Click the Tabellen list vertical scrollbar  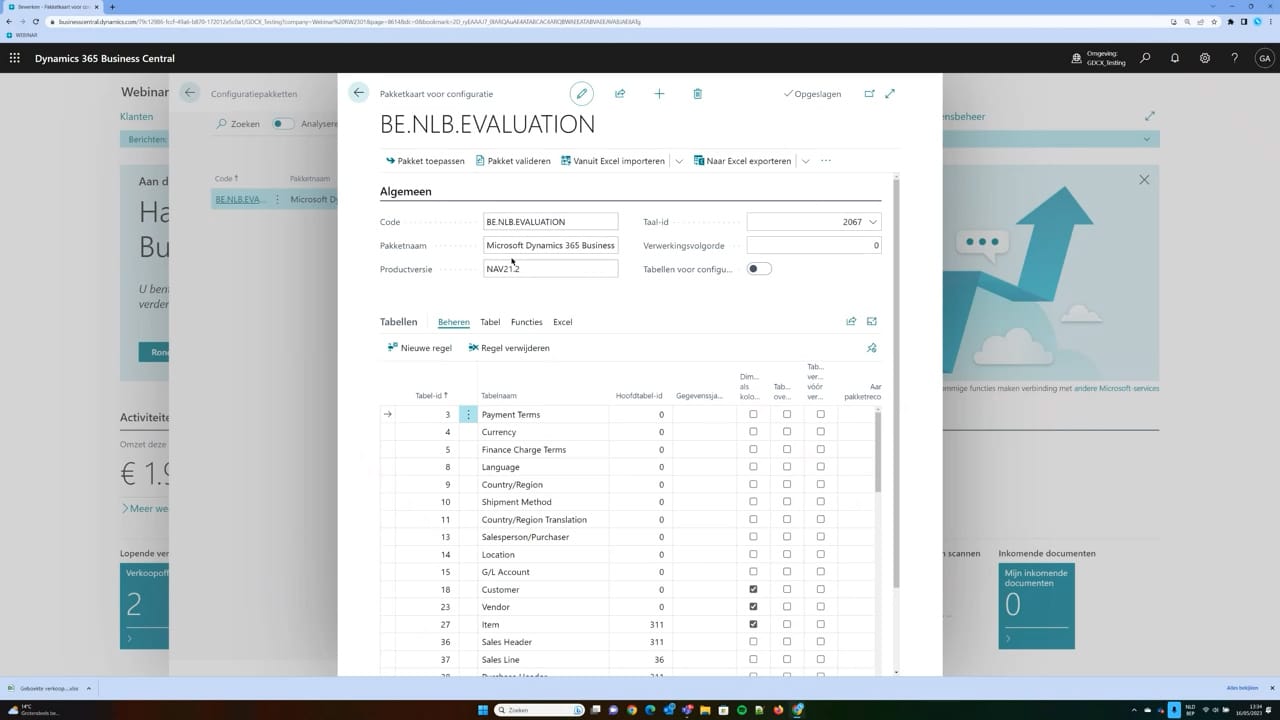point(878,450)
